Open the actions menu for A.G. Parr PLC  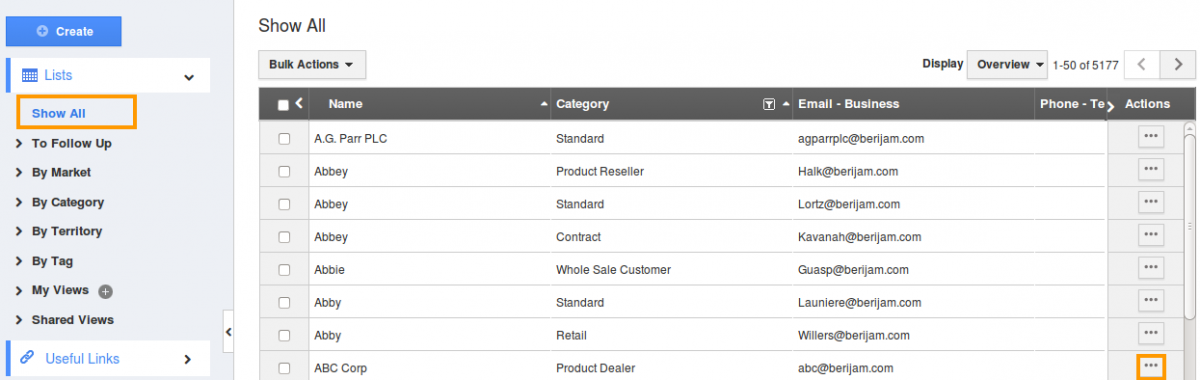tap(1151, 136)
